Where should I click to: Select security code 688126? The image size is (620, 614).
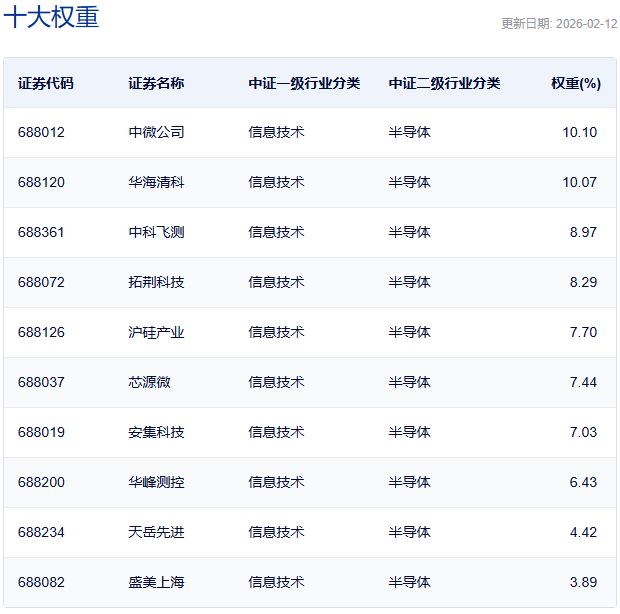[x=41, y=332]
